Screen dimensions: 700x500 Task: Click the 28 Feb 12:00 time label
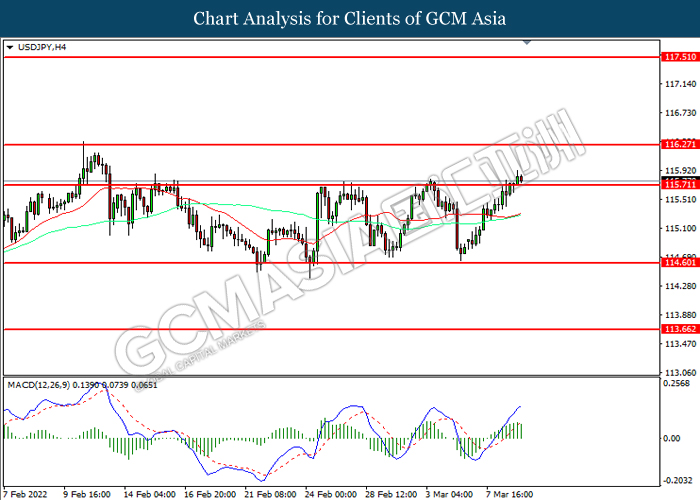pyautogui.click(x=392, y=495)
